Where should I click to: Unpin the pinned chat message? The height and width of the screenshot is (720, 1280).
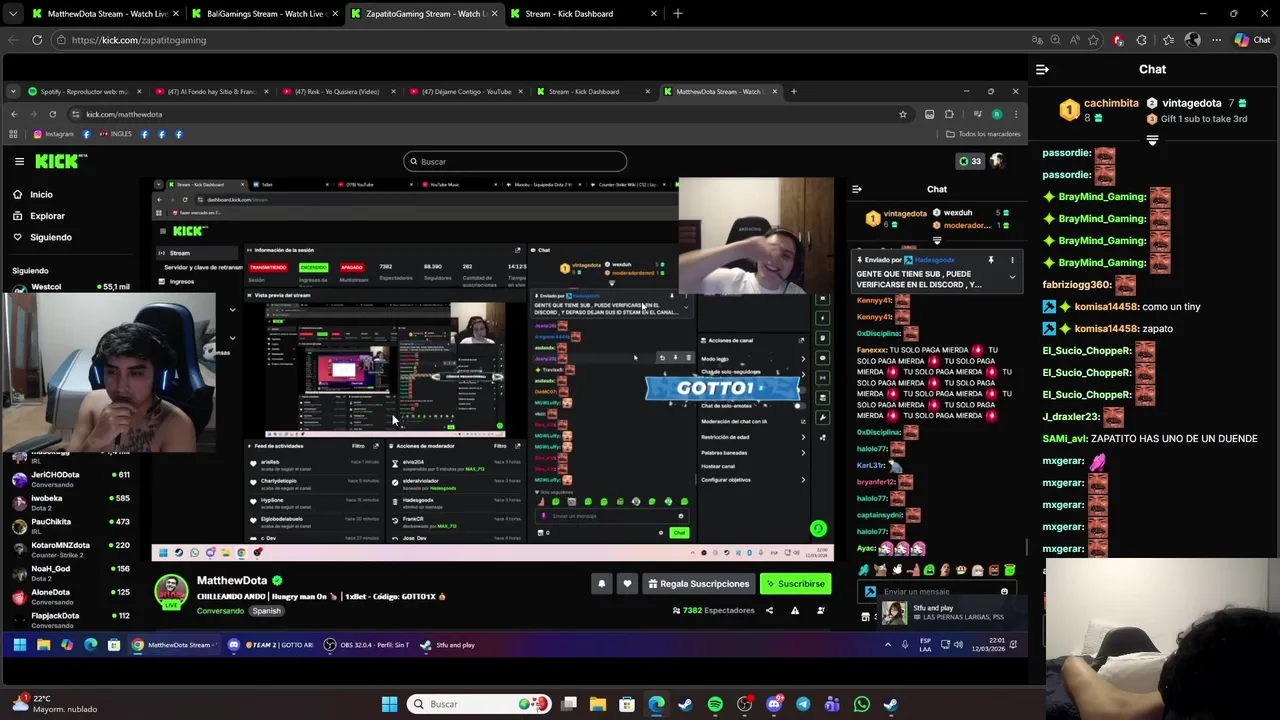tap(991, 260)
